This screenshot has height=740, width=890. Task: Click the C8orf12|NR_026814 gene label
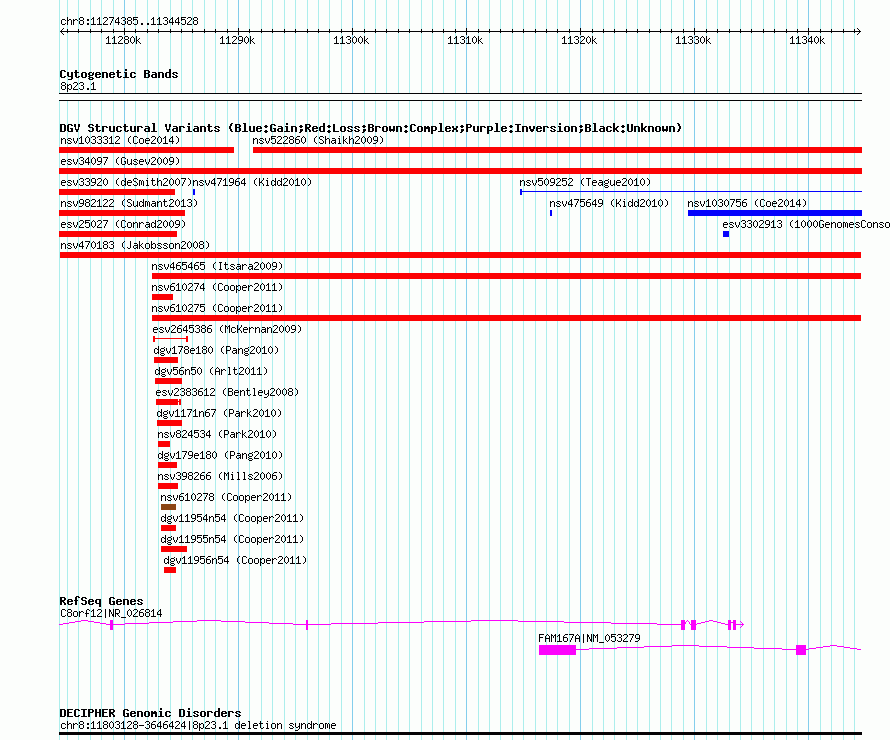point(110,613)
